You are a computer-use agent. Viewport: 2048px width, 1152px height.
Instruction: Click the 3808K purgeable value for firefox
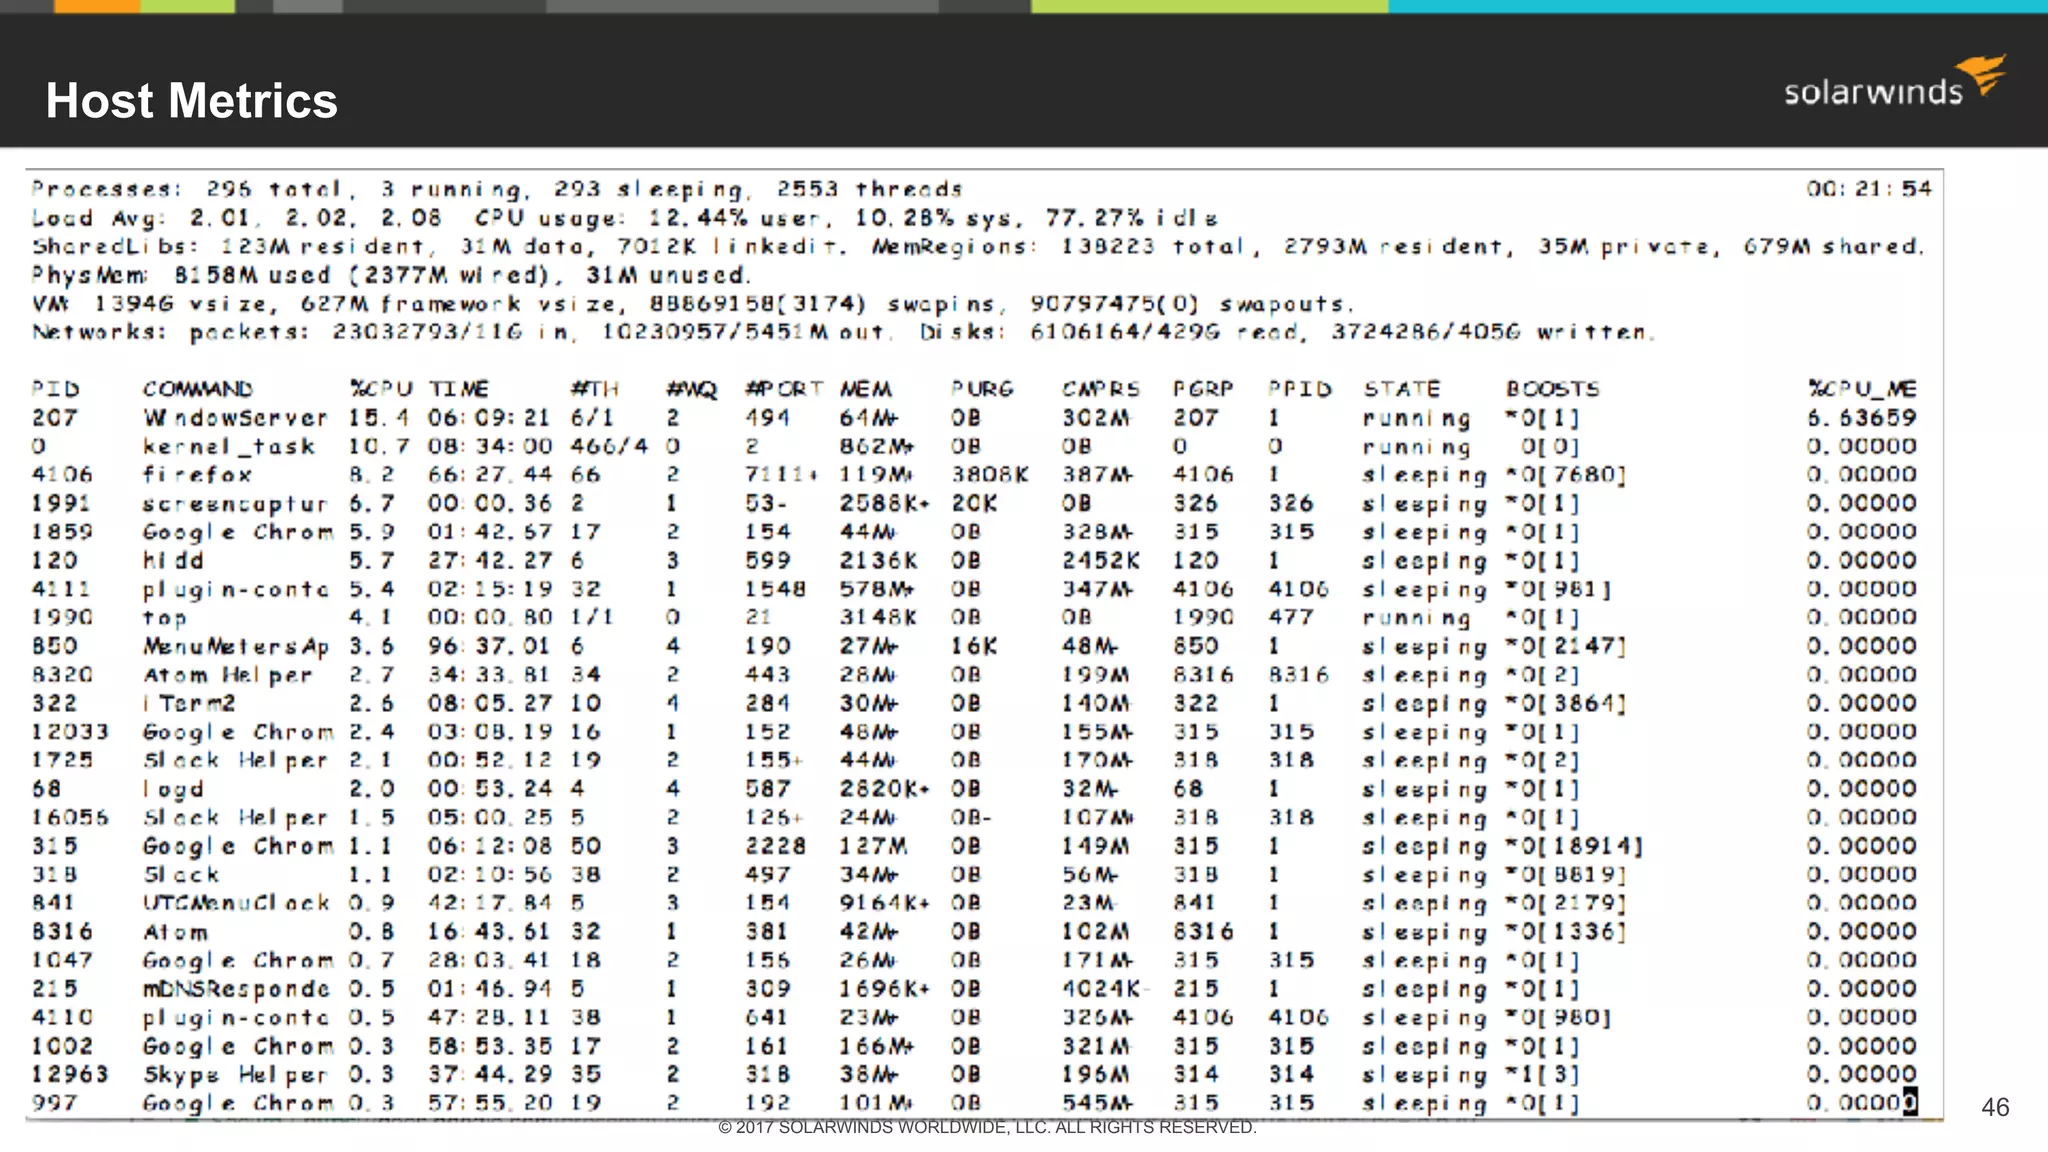[x=989, y=475]
